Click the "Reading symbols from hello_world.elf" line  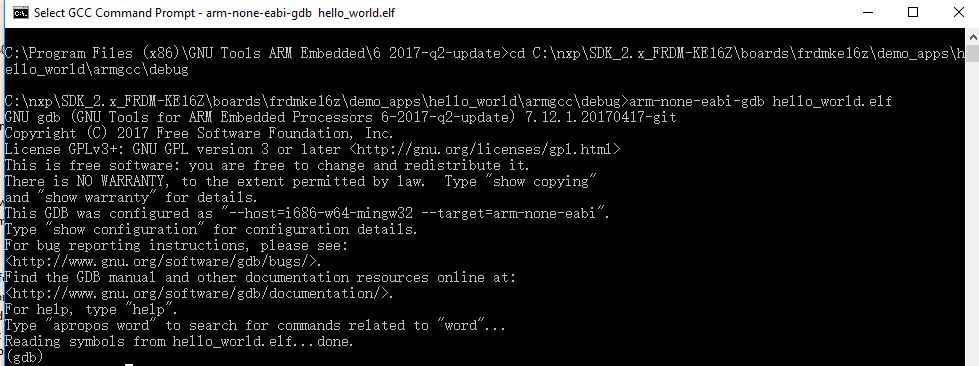click(179, 342)
